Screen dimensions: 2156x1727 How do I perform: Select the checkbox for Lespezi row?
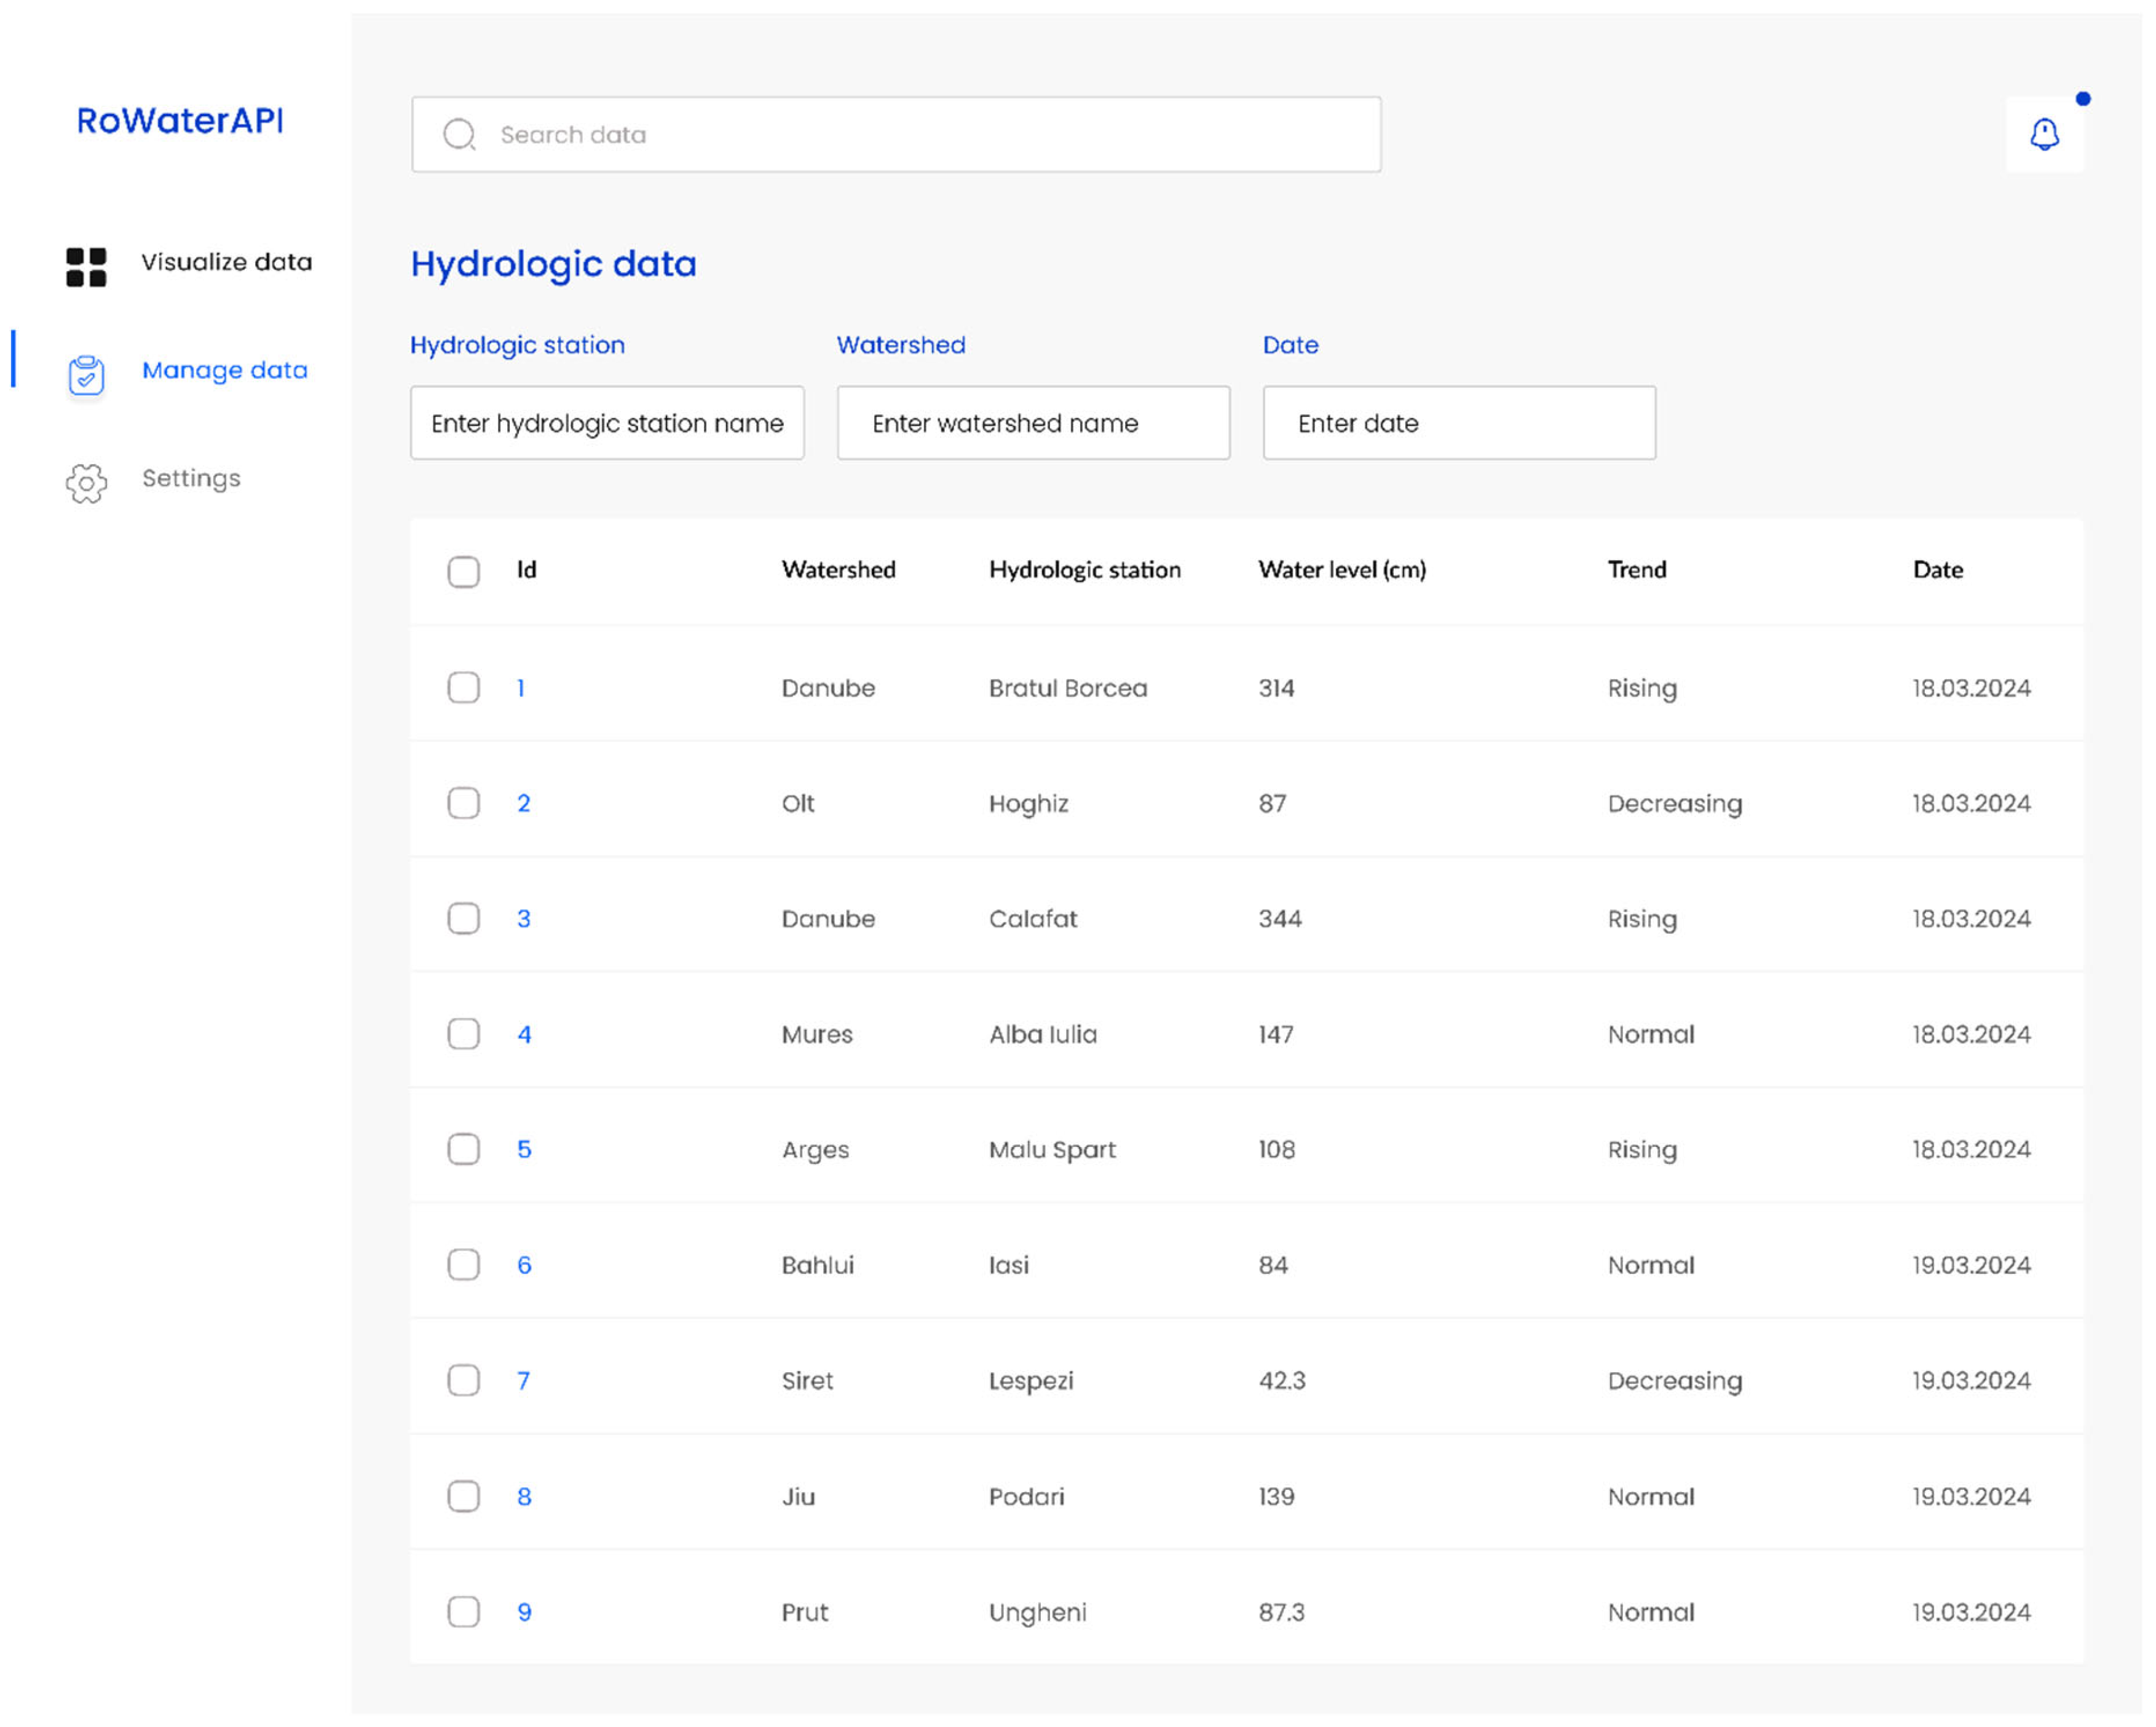[463, 1381]
